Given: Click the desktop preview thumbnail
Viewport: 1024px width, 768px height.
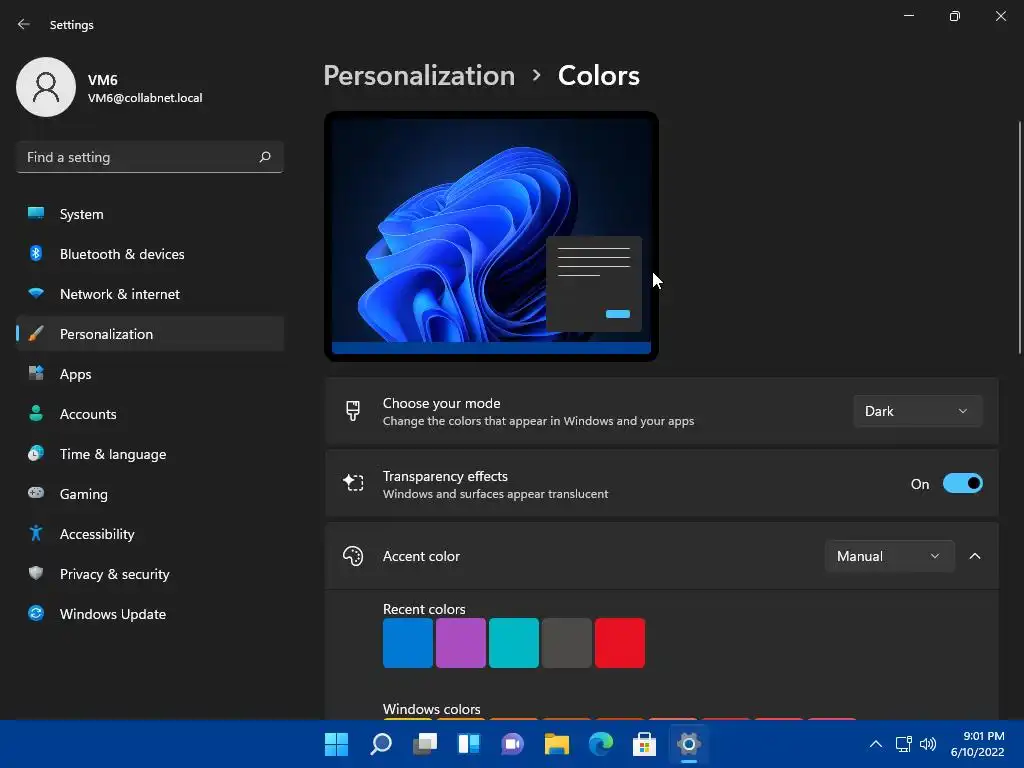Looking at the screenshot, I should [491, 236].
